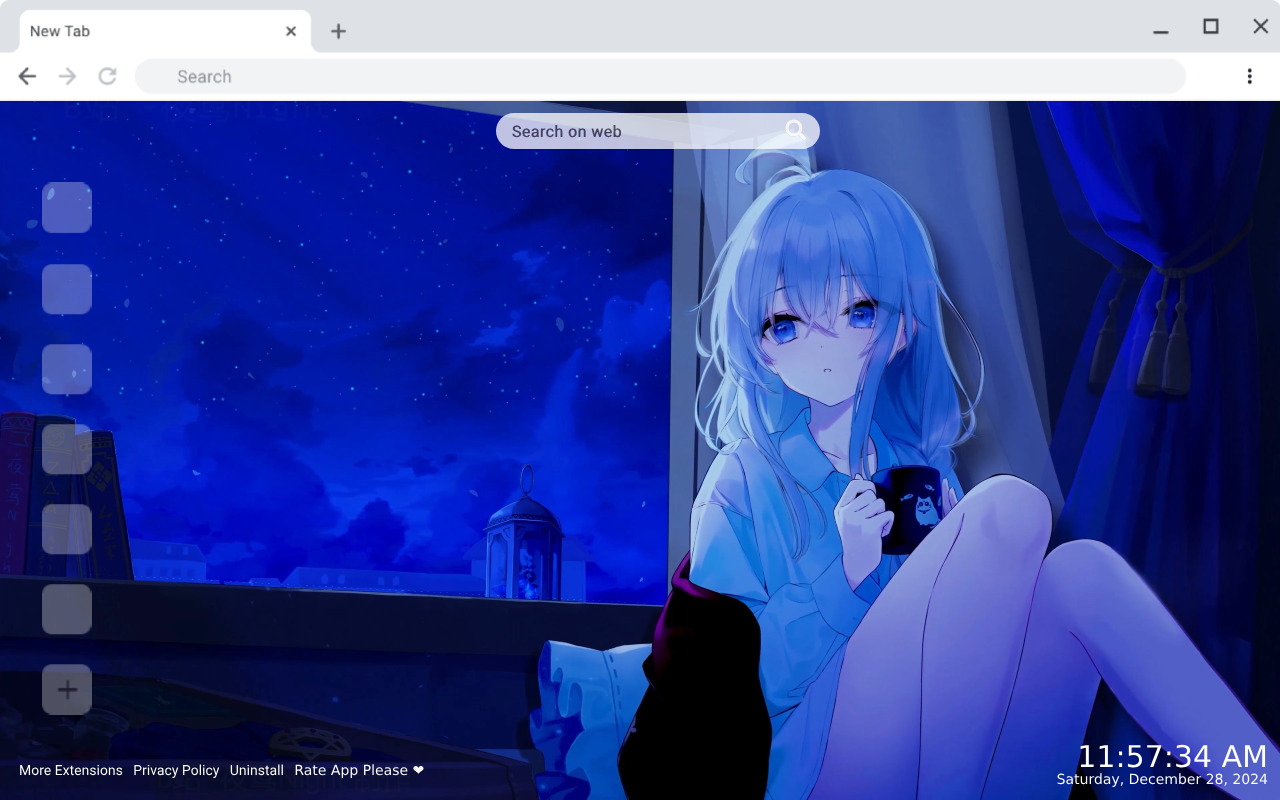Reload the current page
The height and width of the screenshot is (800, 1280).
tap(107, 76)
